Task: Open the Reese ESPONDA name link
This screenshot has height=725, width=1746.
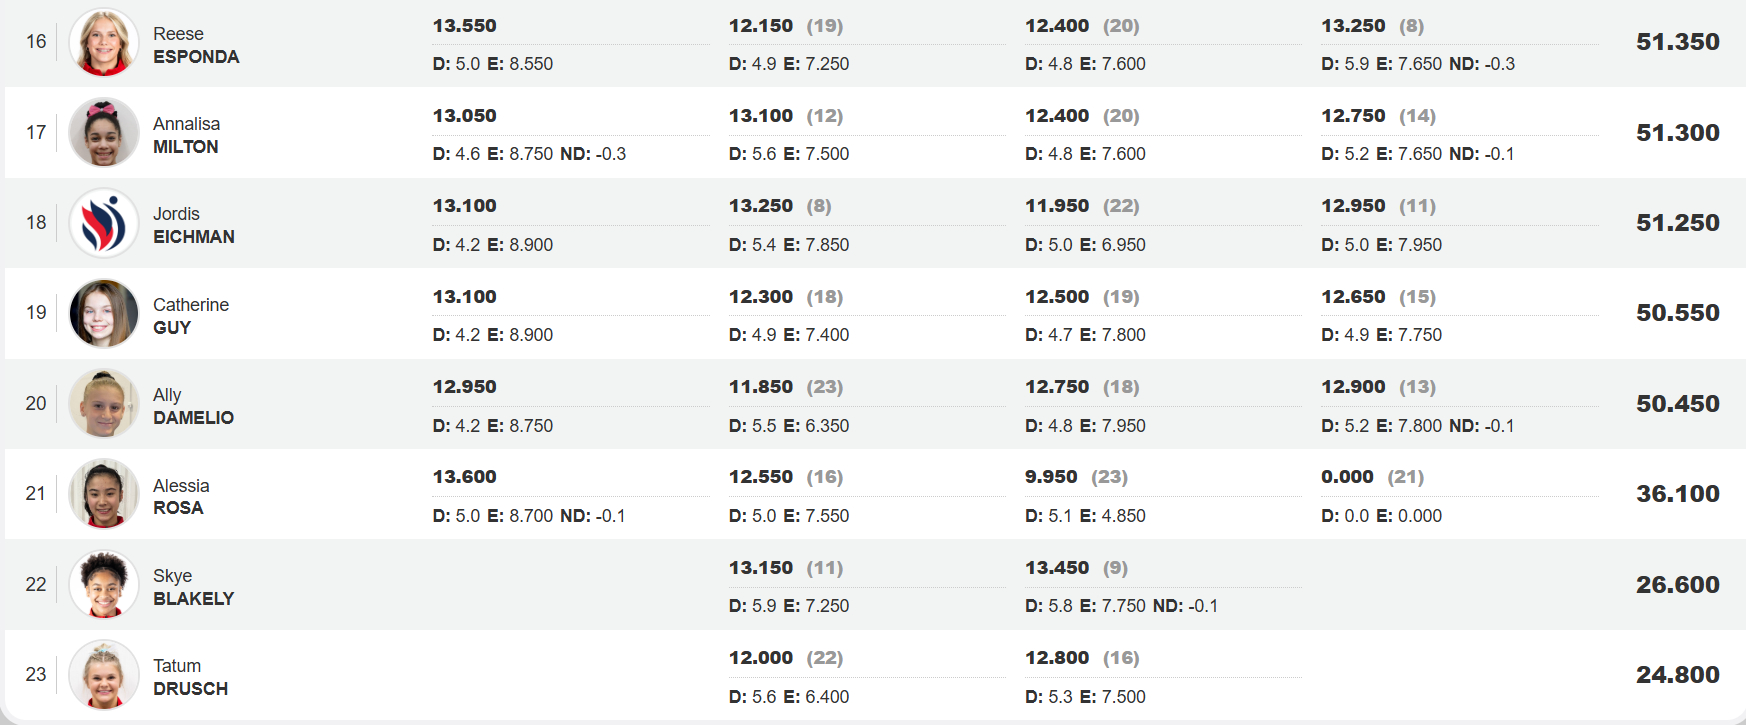Action: coord(196,45)
